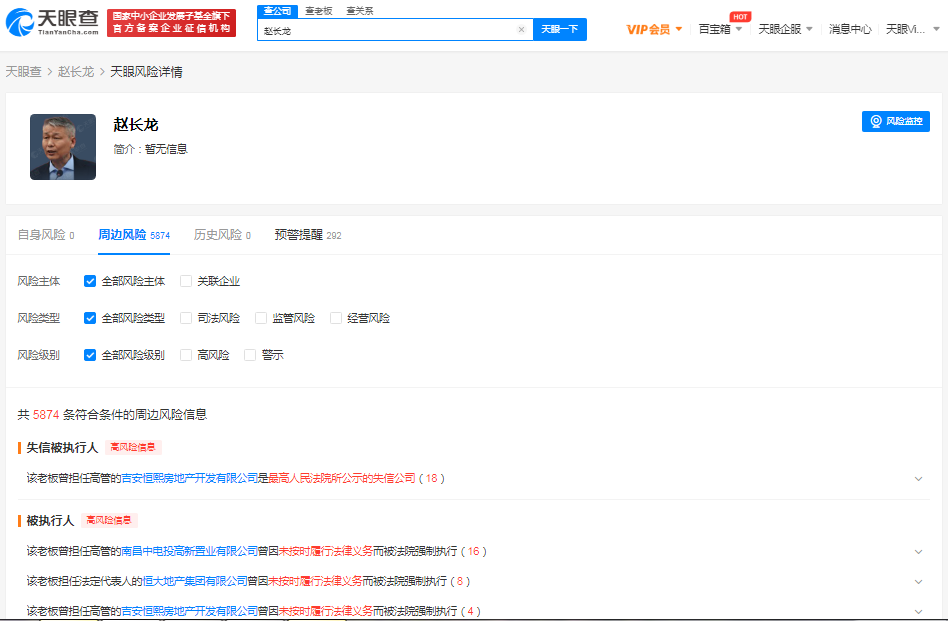
Task: Click the 高风险信息 tag beside 被执行人
Action: tap(109, 520)
